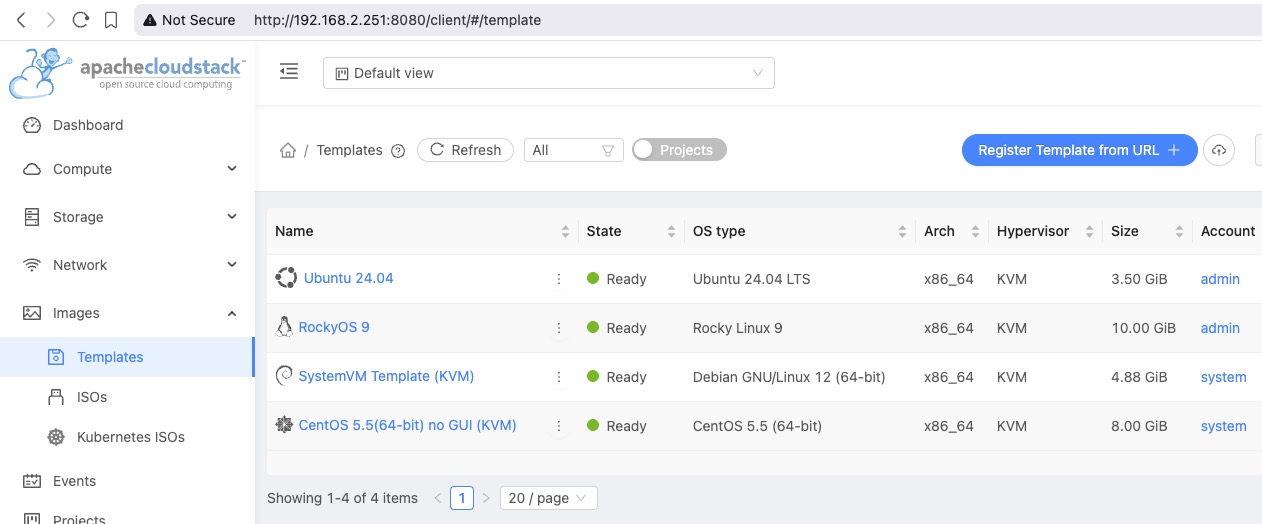The width and height of the screenshot is (1262, 524).
Task: Click the Refresh button
Action: point(465,150)
